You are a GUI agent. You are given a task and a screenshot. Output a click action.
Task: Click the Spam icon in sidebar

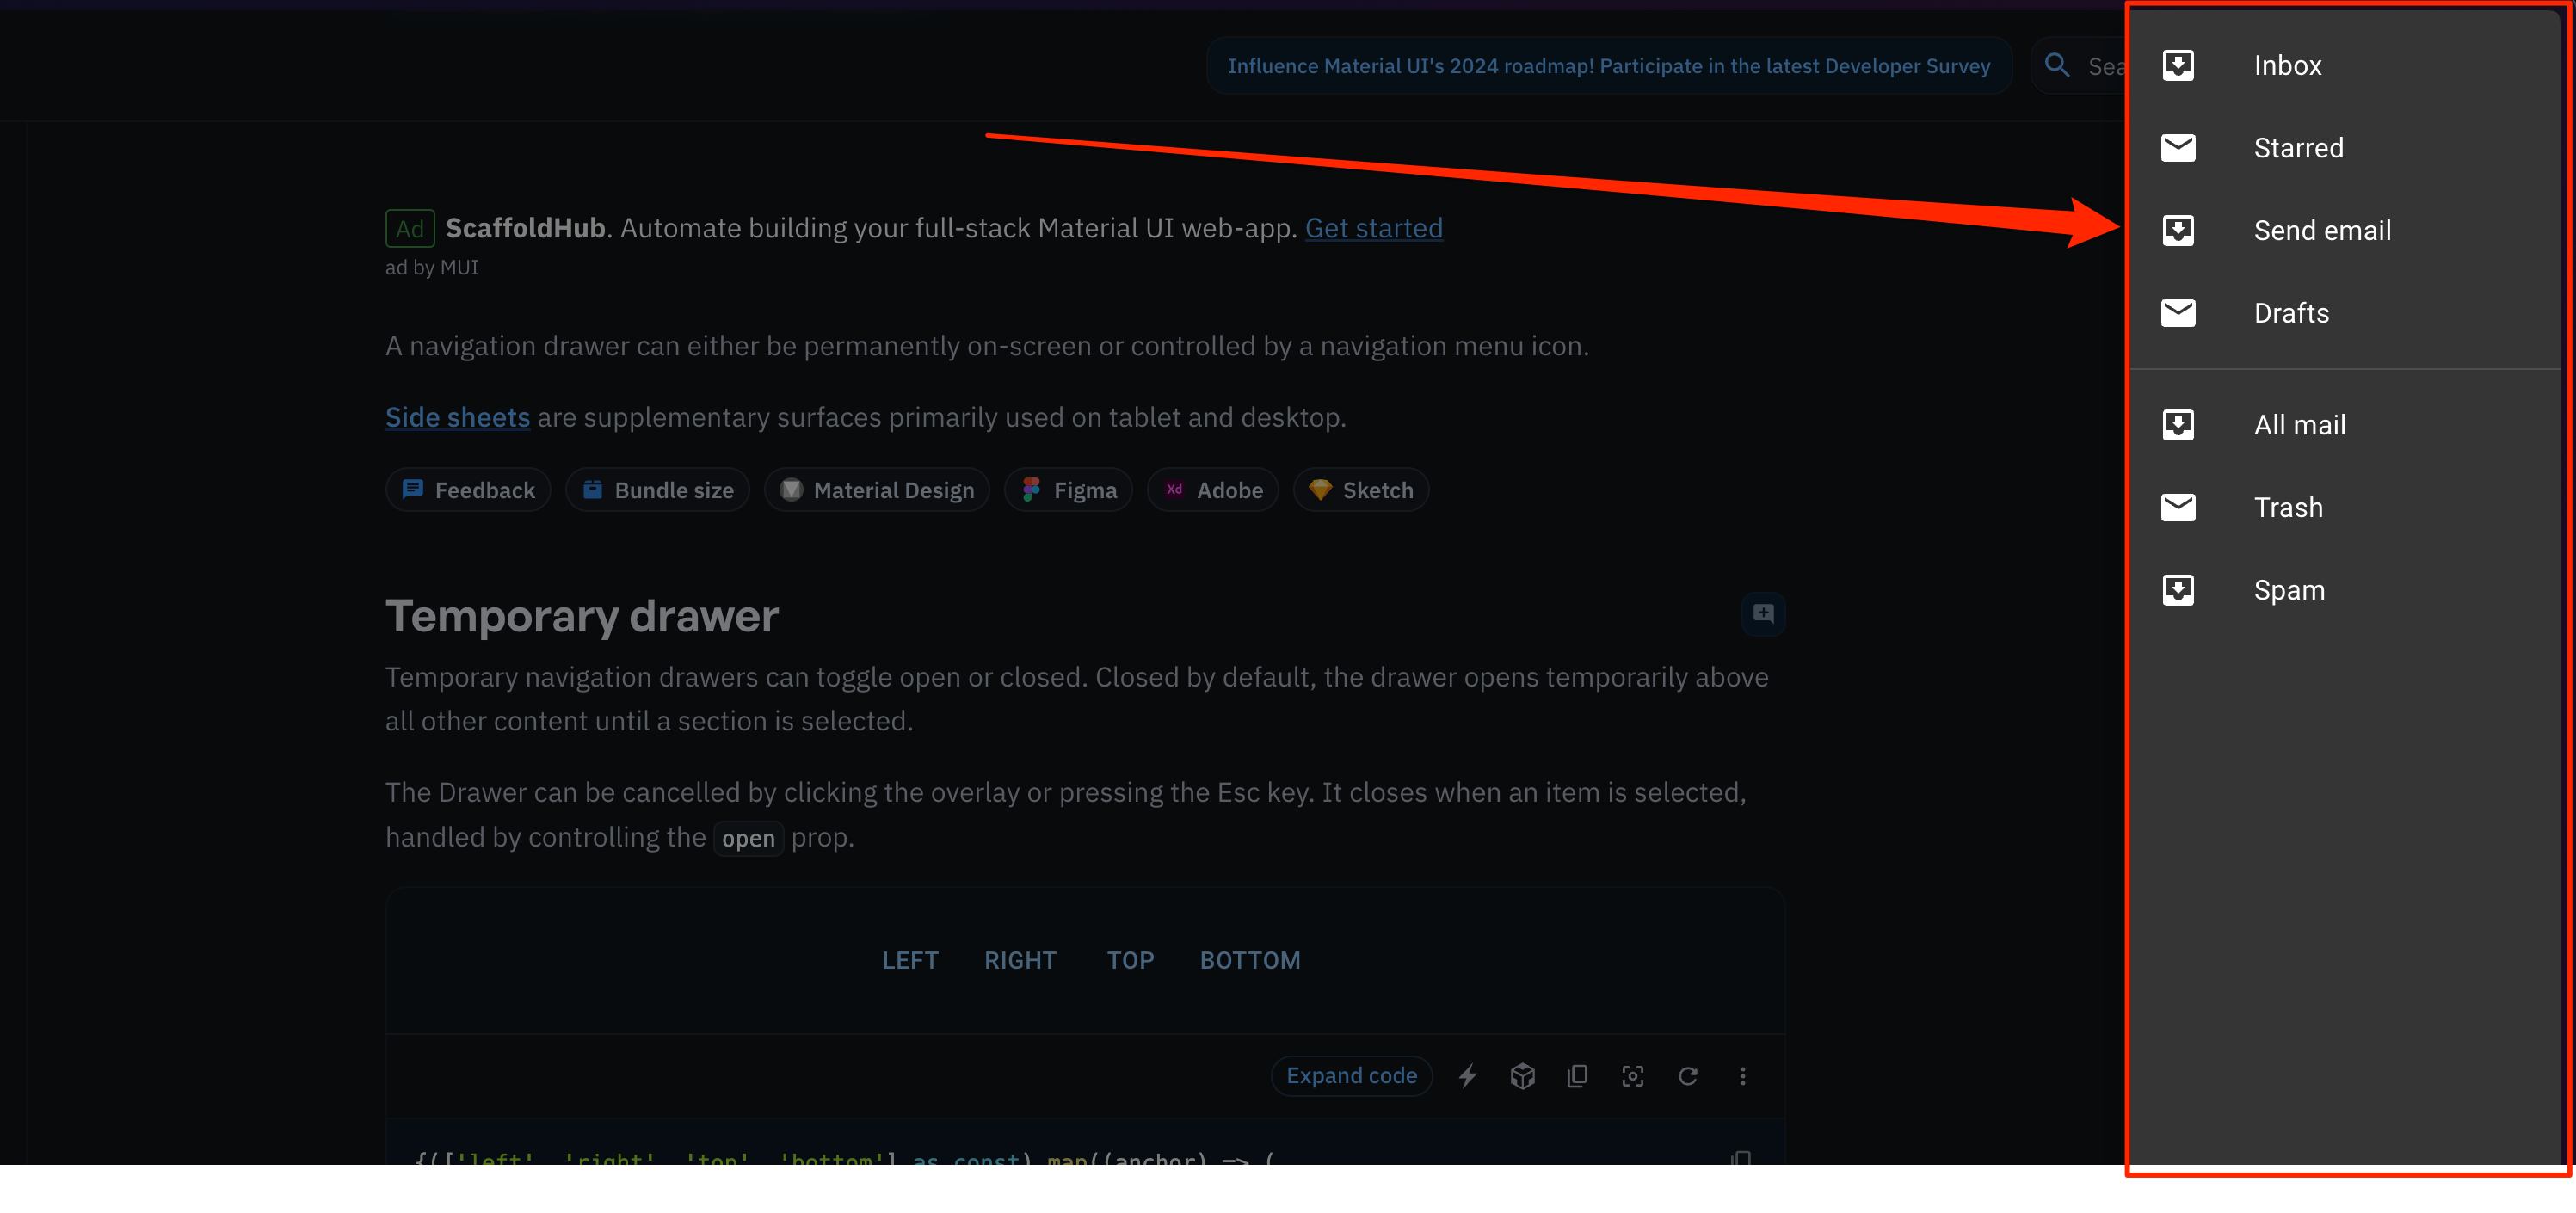point(2179,588)
